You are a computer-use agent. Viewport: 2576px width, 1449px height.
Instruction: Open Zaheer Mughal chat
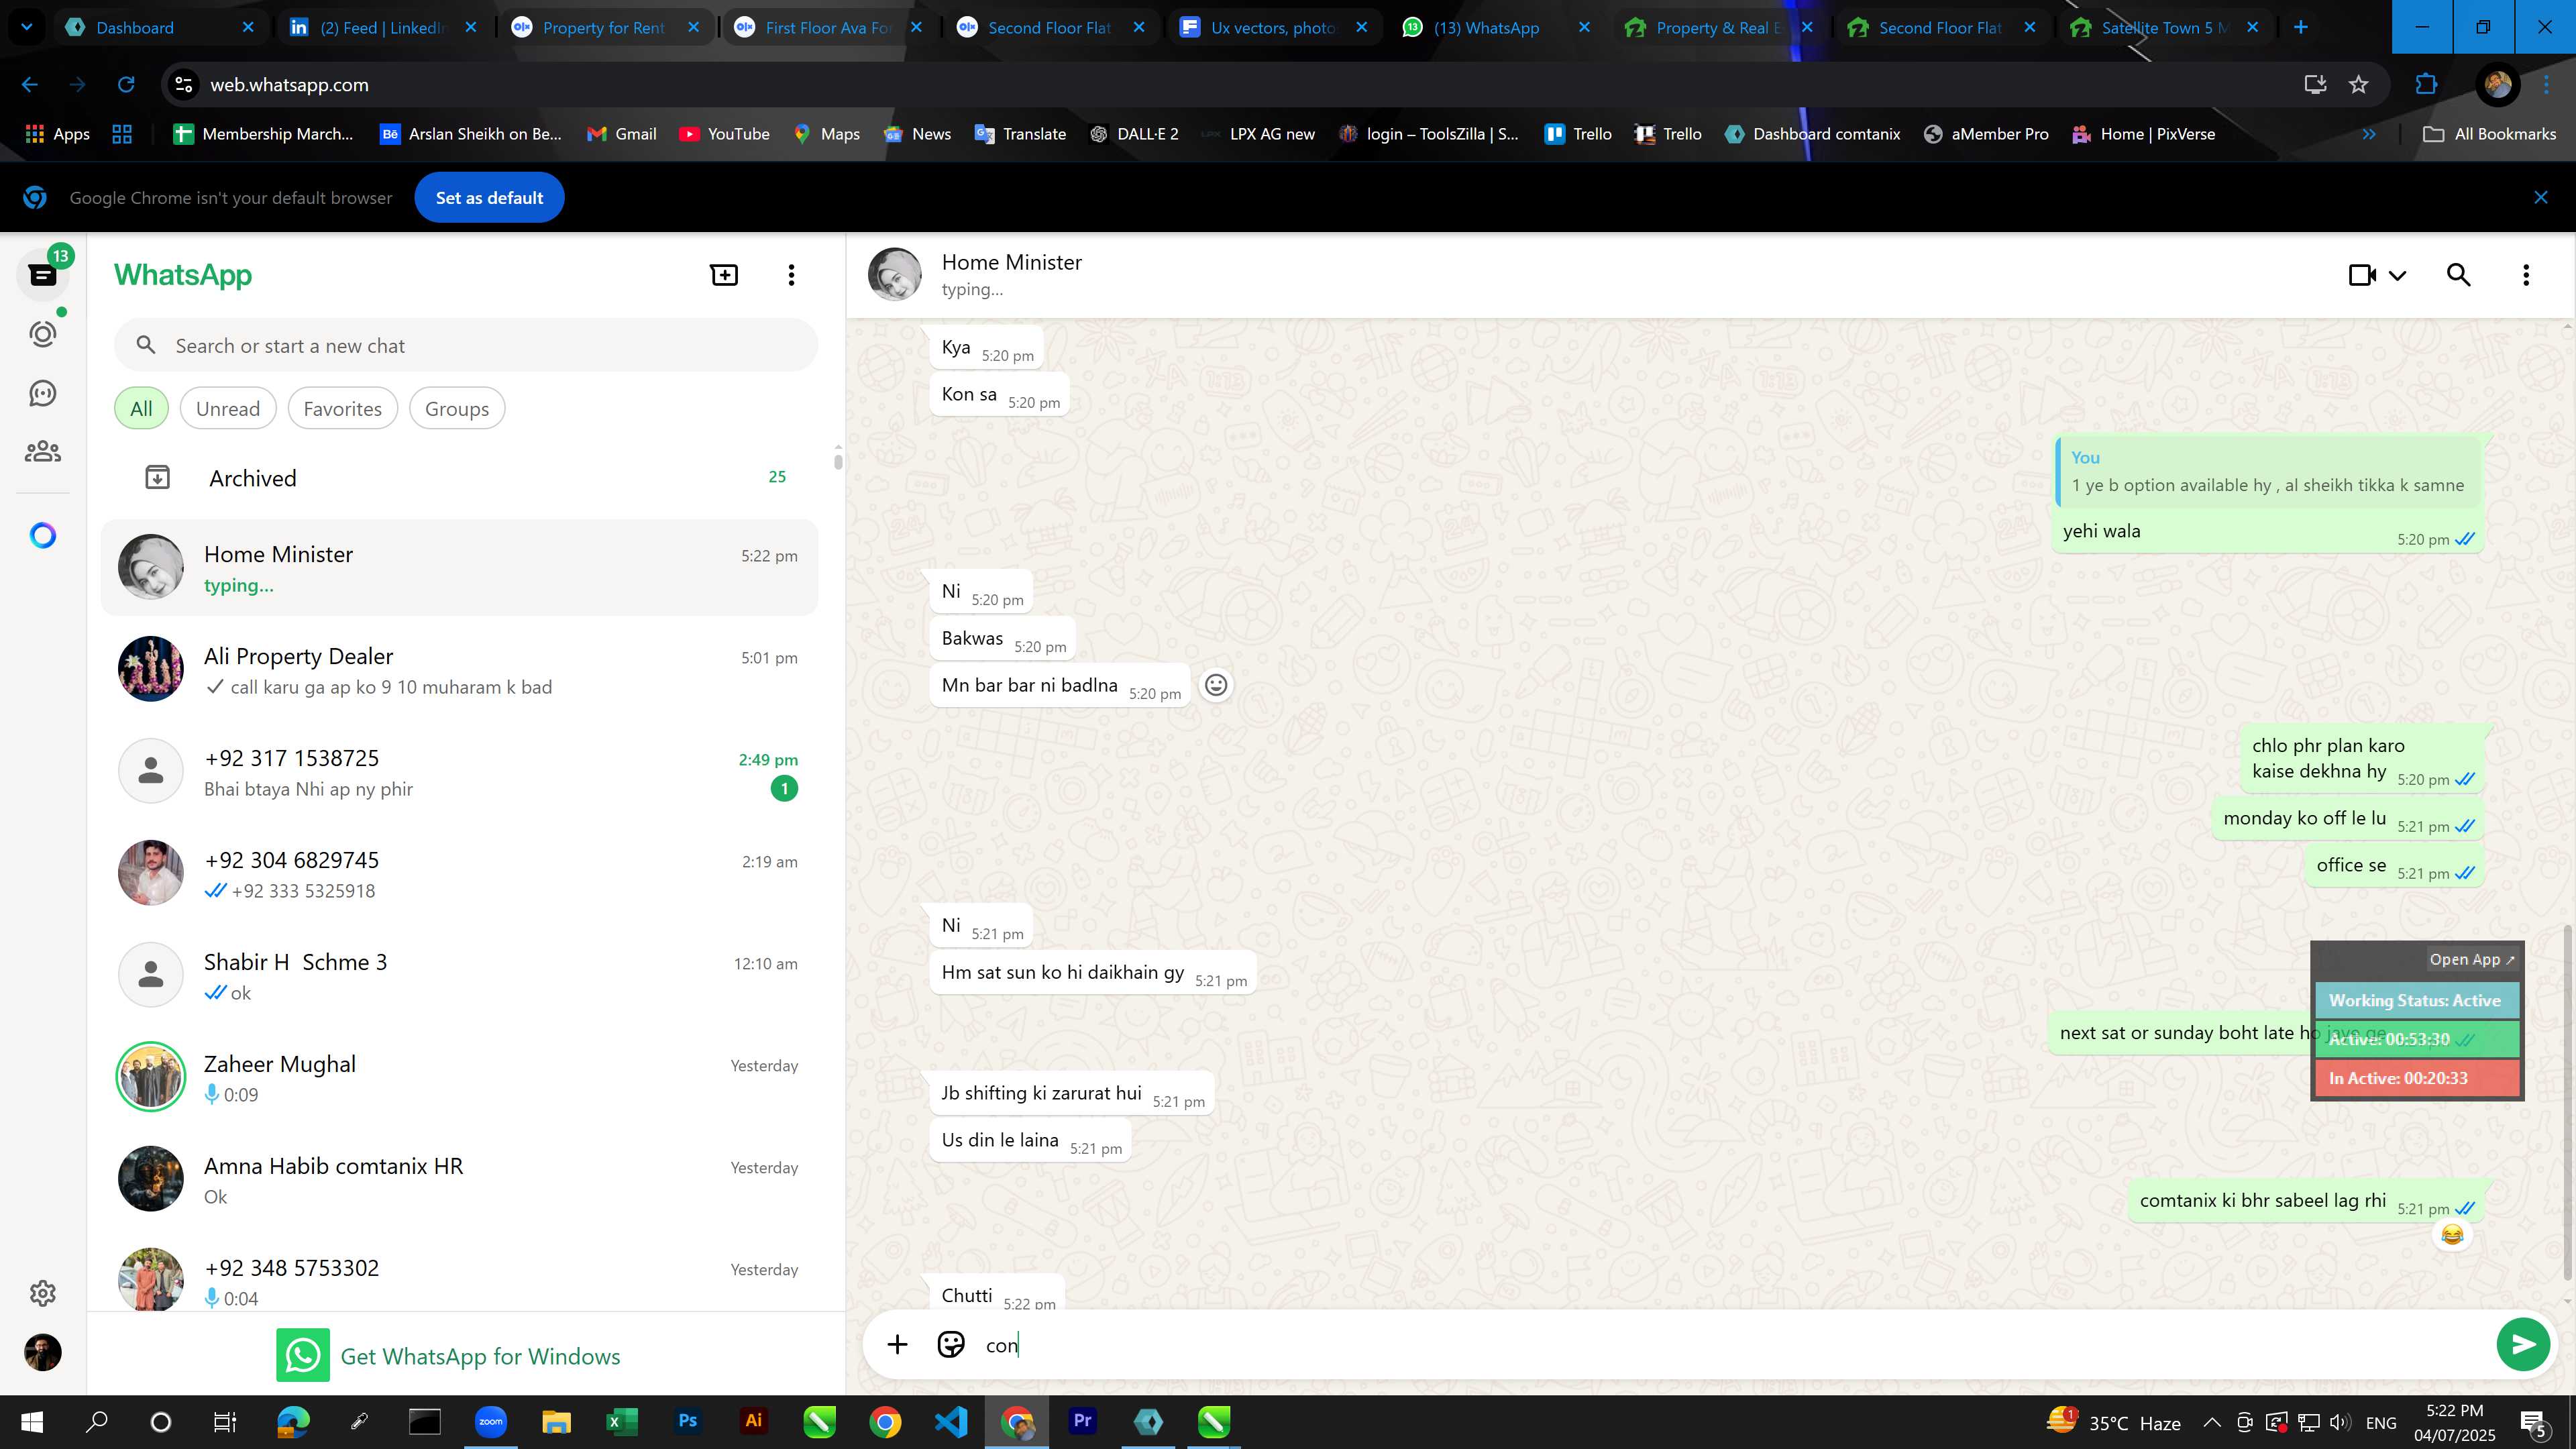(460, 1078)
